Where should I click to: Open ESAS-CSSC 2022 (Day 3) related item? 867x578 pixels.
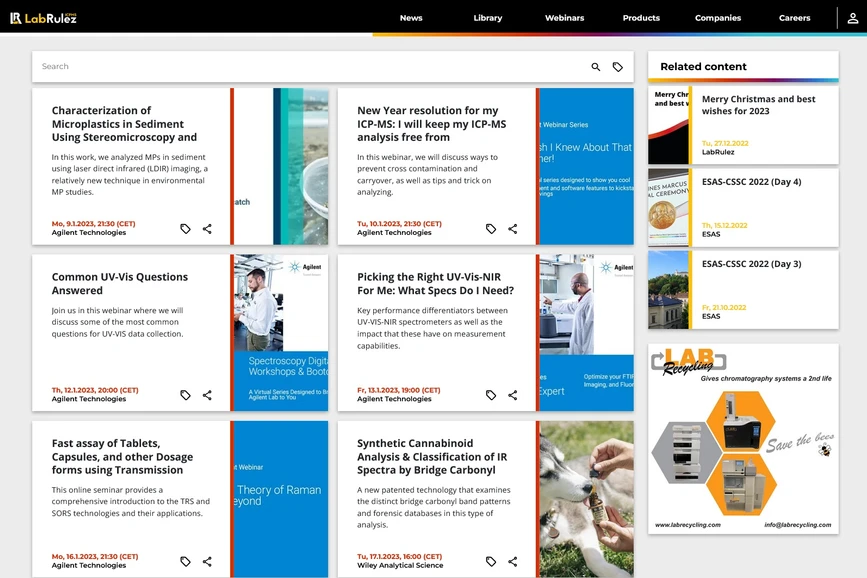coord(751,264)
